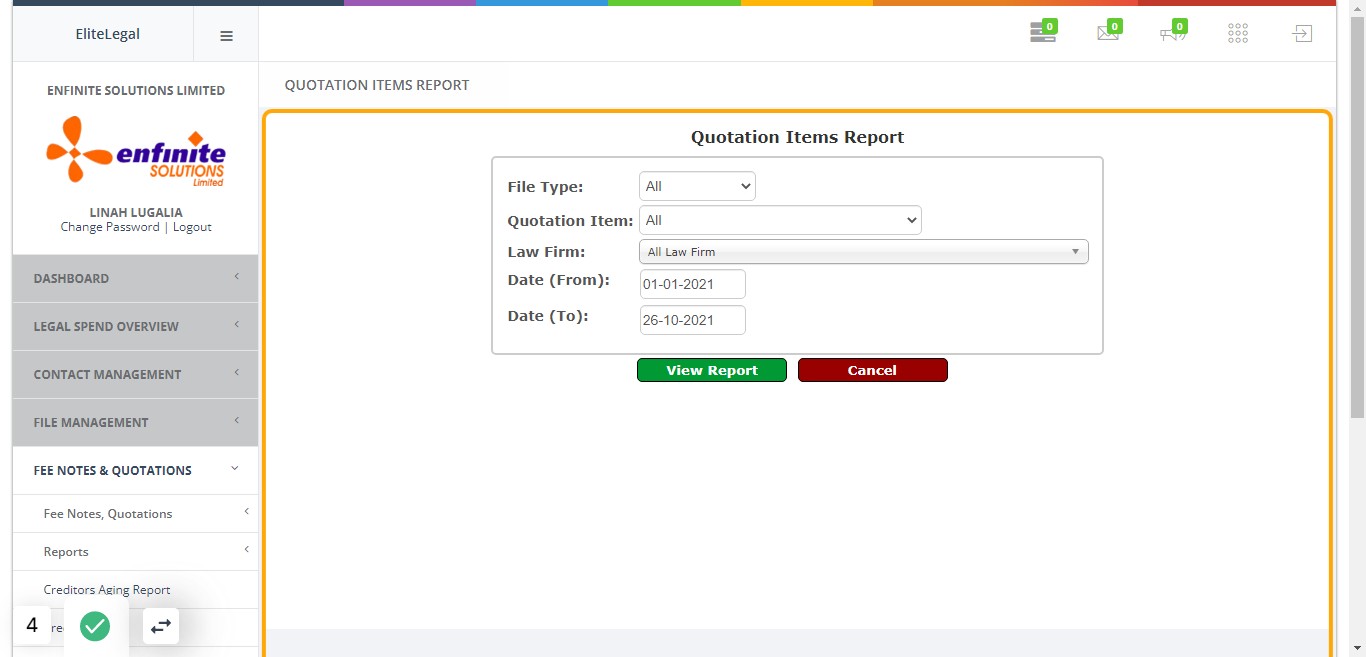Viewport: 1366px width, 657px height.
Task: Open the megaphone announcements icon
Action: [1173, 33]
